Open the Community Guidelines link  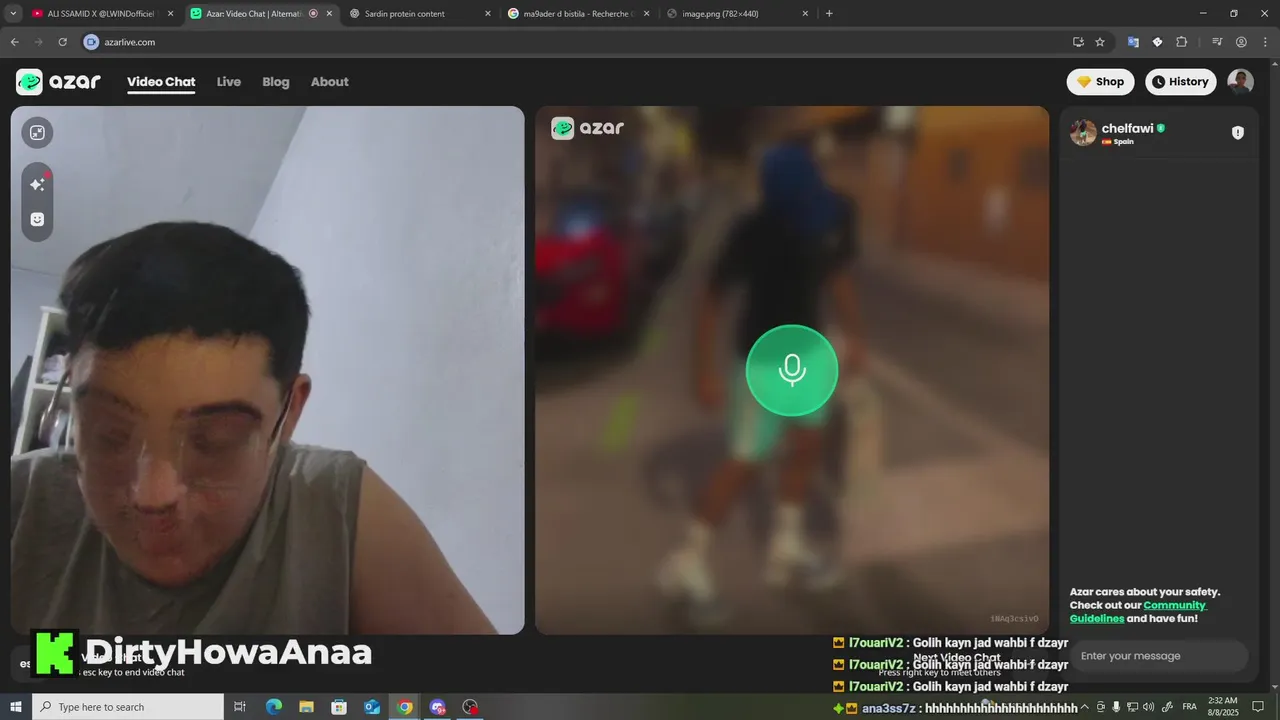click(1139, 612)
